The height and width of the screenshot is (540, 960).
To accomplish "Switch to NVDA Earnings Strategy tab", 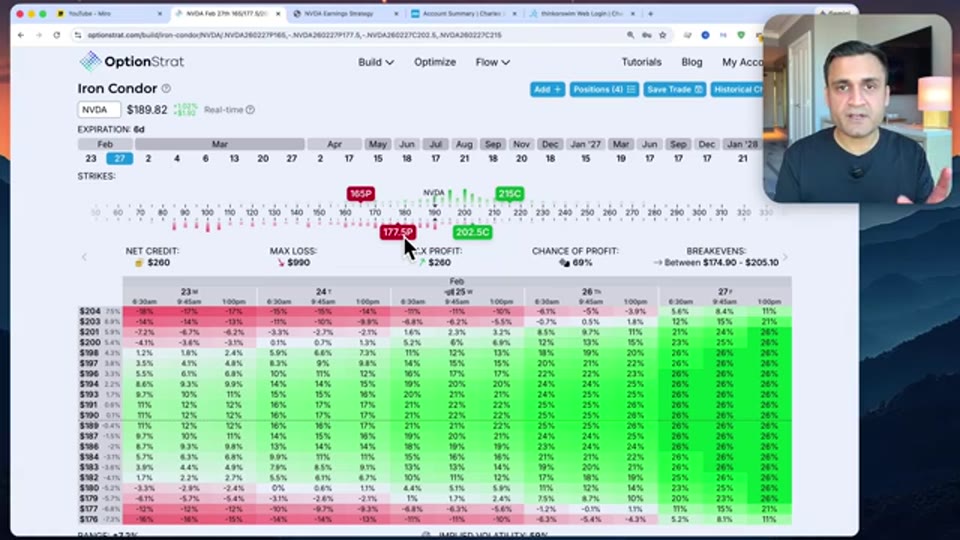I will click(343, 13).
